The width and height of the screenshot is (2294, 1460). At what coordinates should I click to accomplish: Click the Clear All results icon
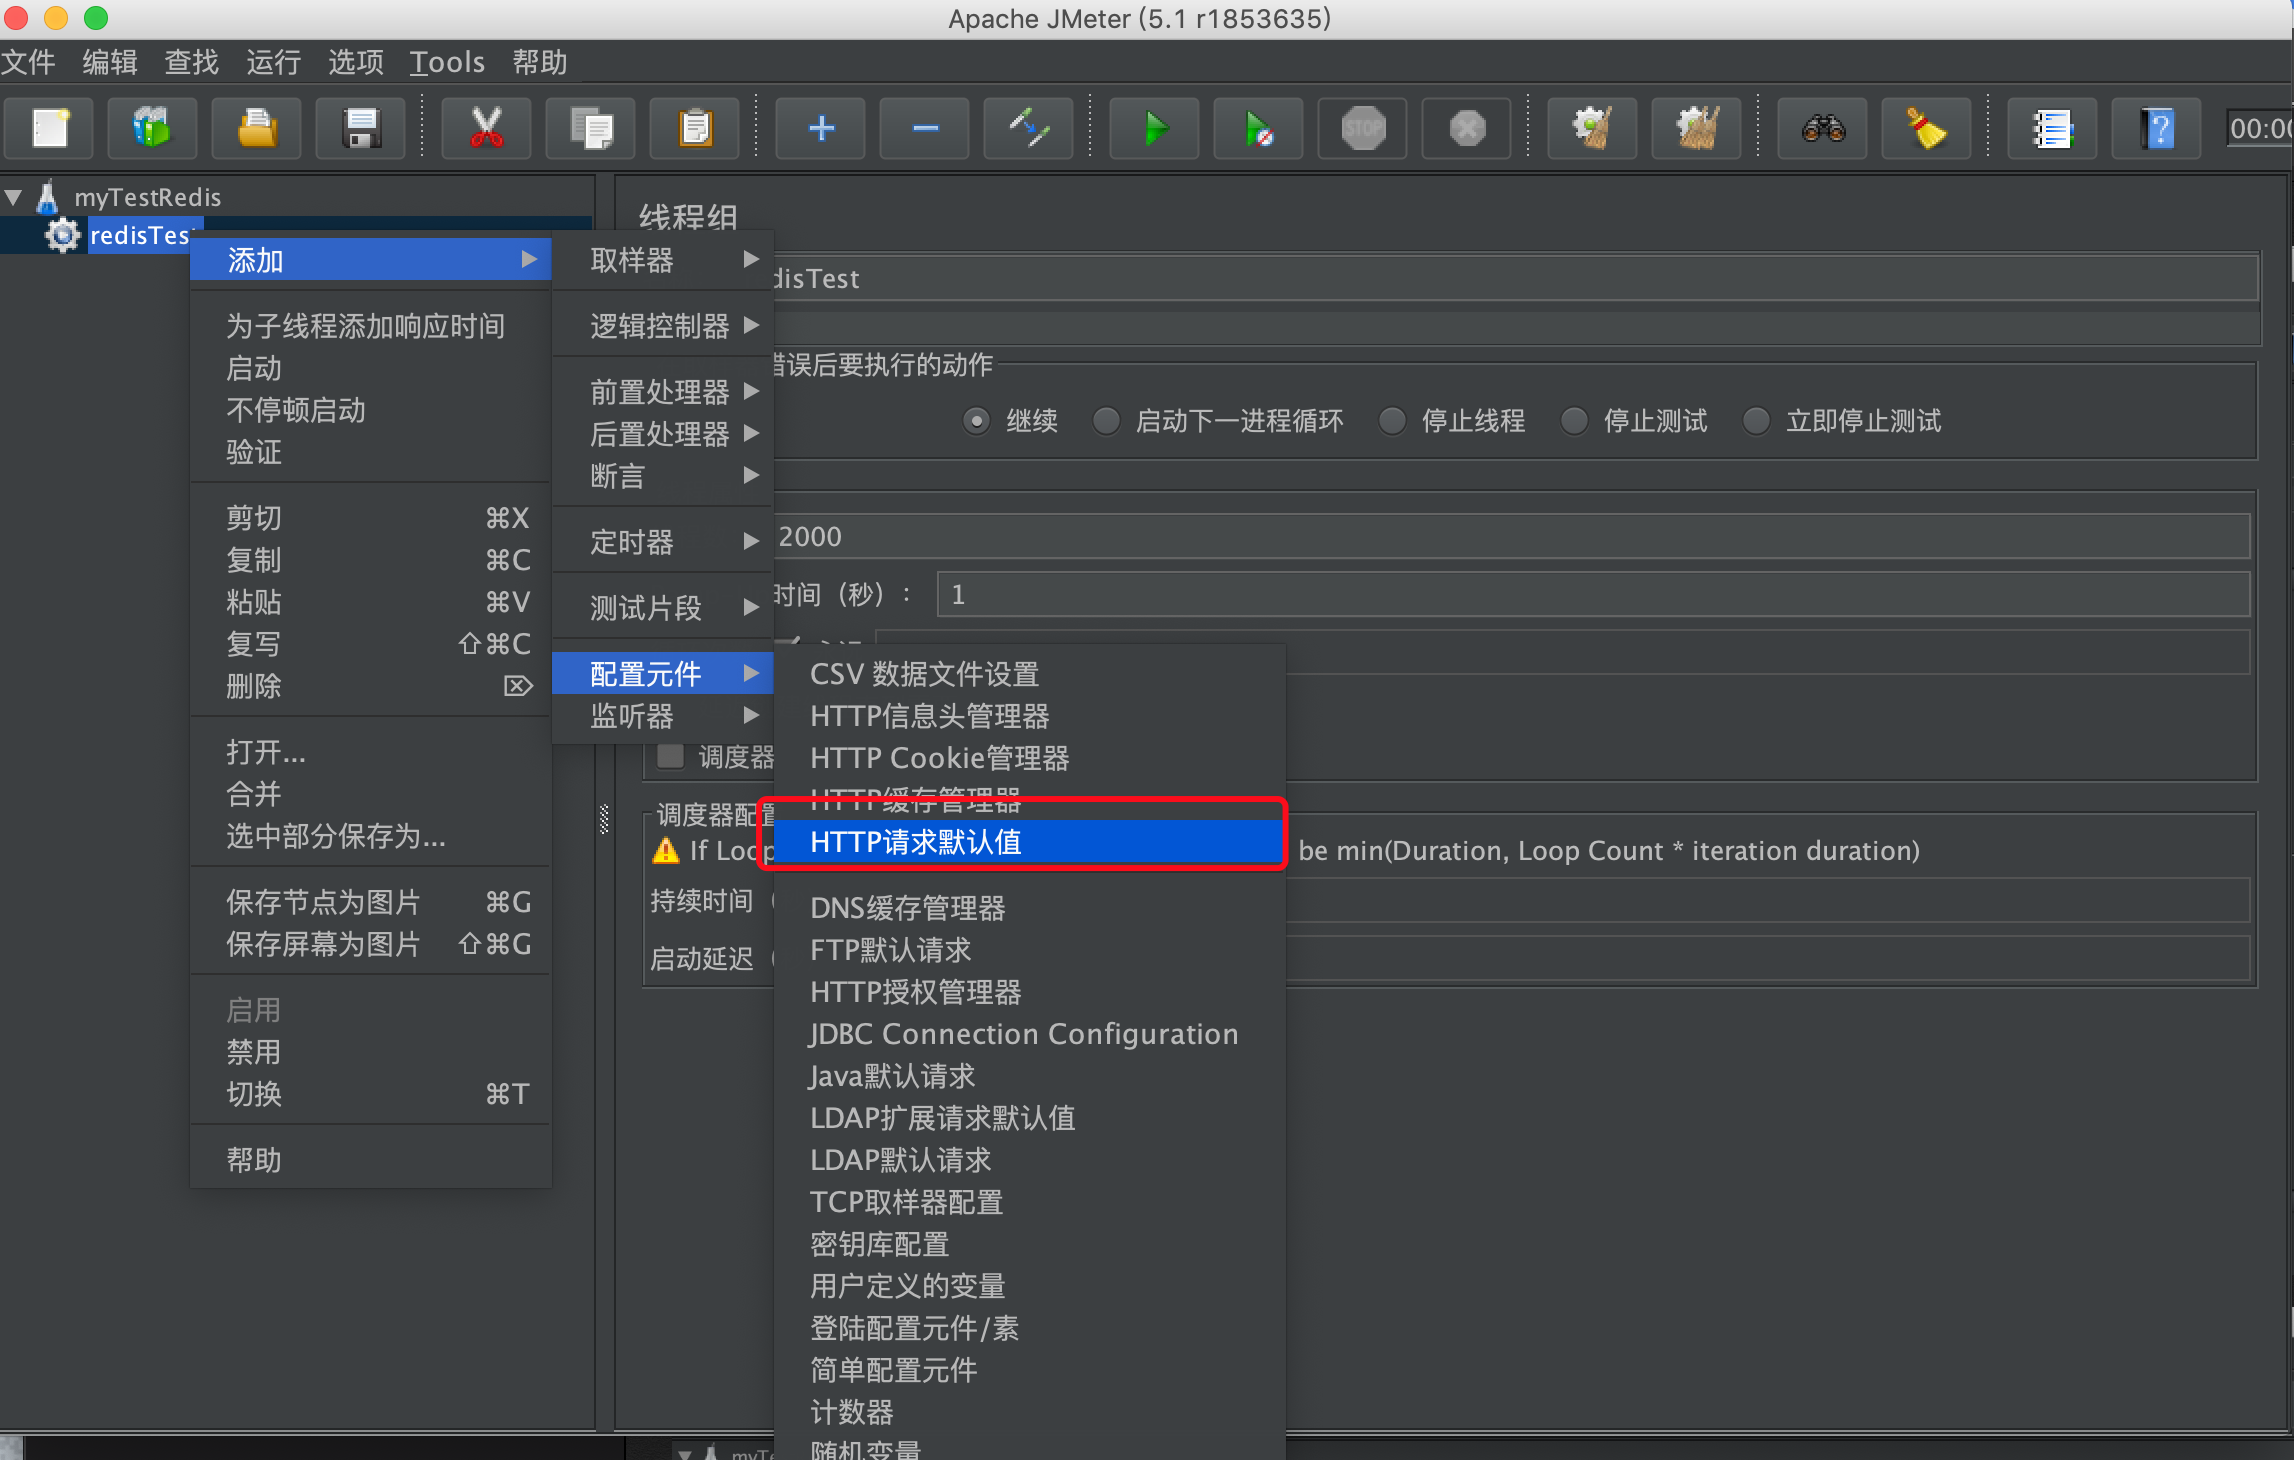click(x=1696, y=129)
